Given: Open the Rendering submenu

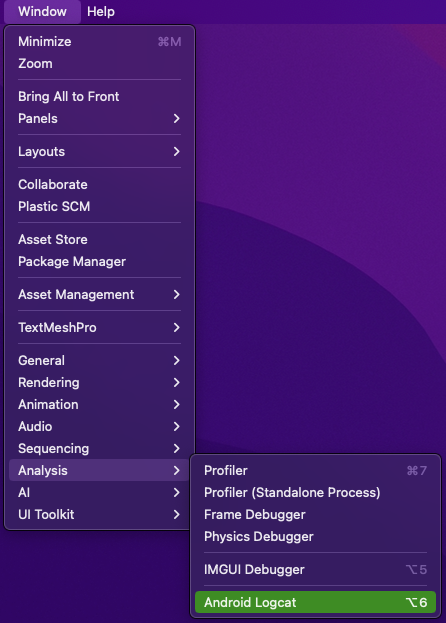Looking at the screenshot, I should pyautogui.click(x=99, y=383).
